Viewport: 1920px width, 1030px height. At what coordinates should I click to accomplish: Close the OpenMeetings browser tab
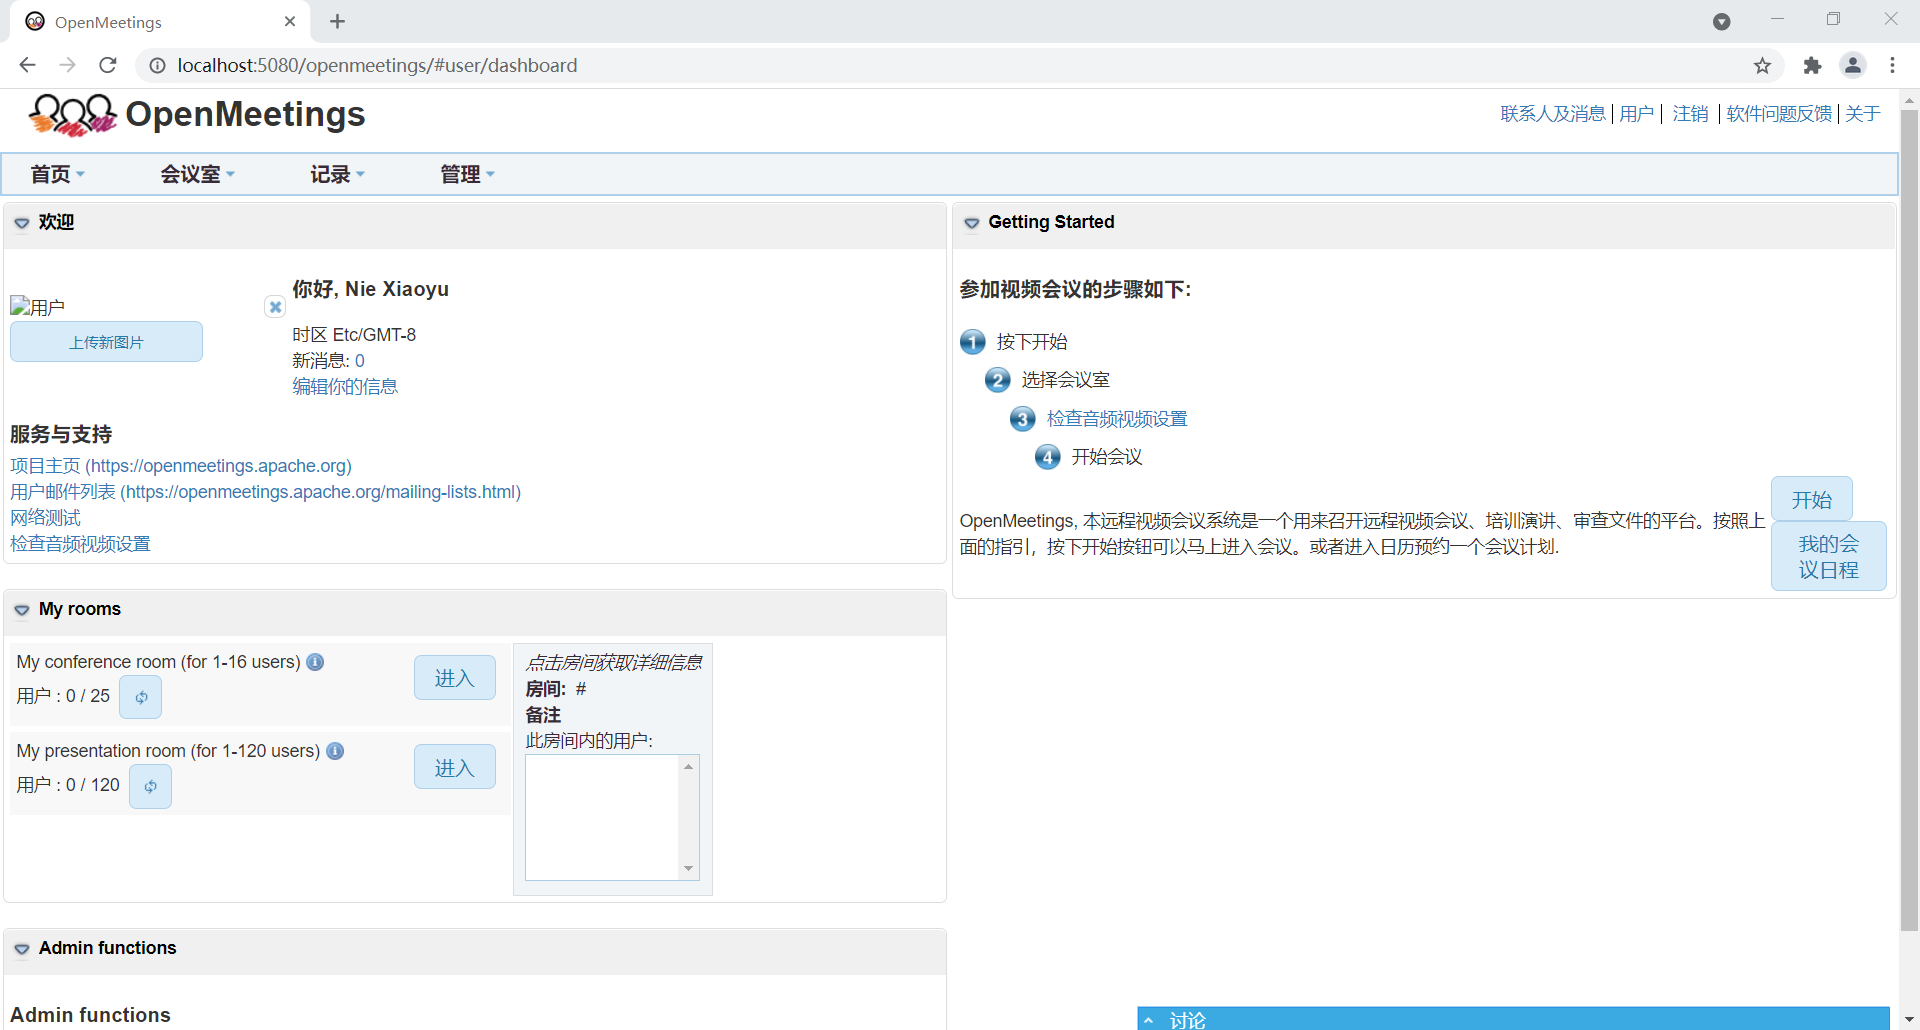click(x=290, y=21)
